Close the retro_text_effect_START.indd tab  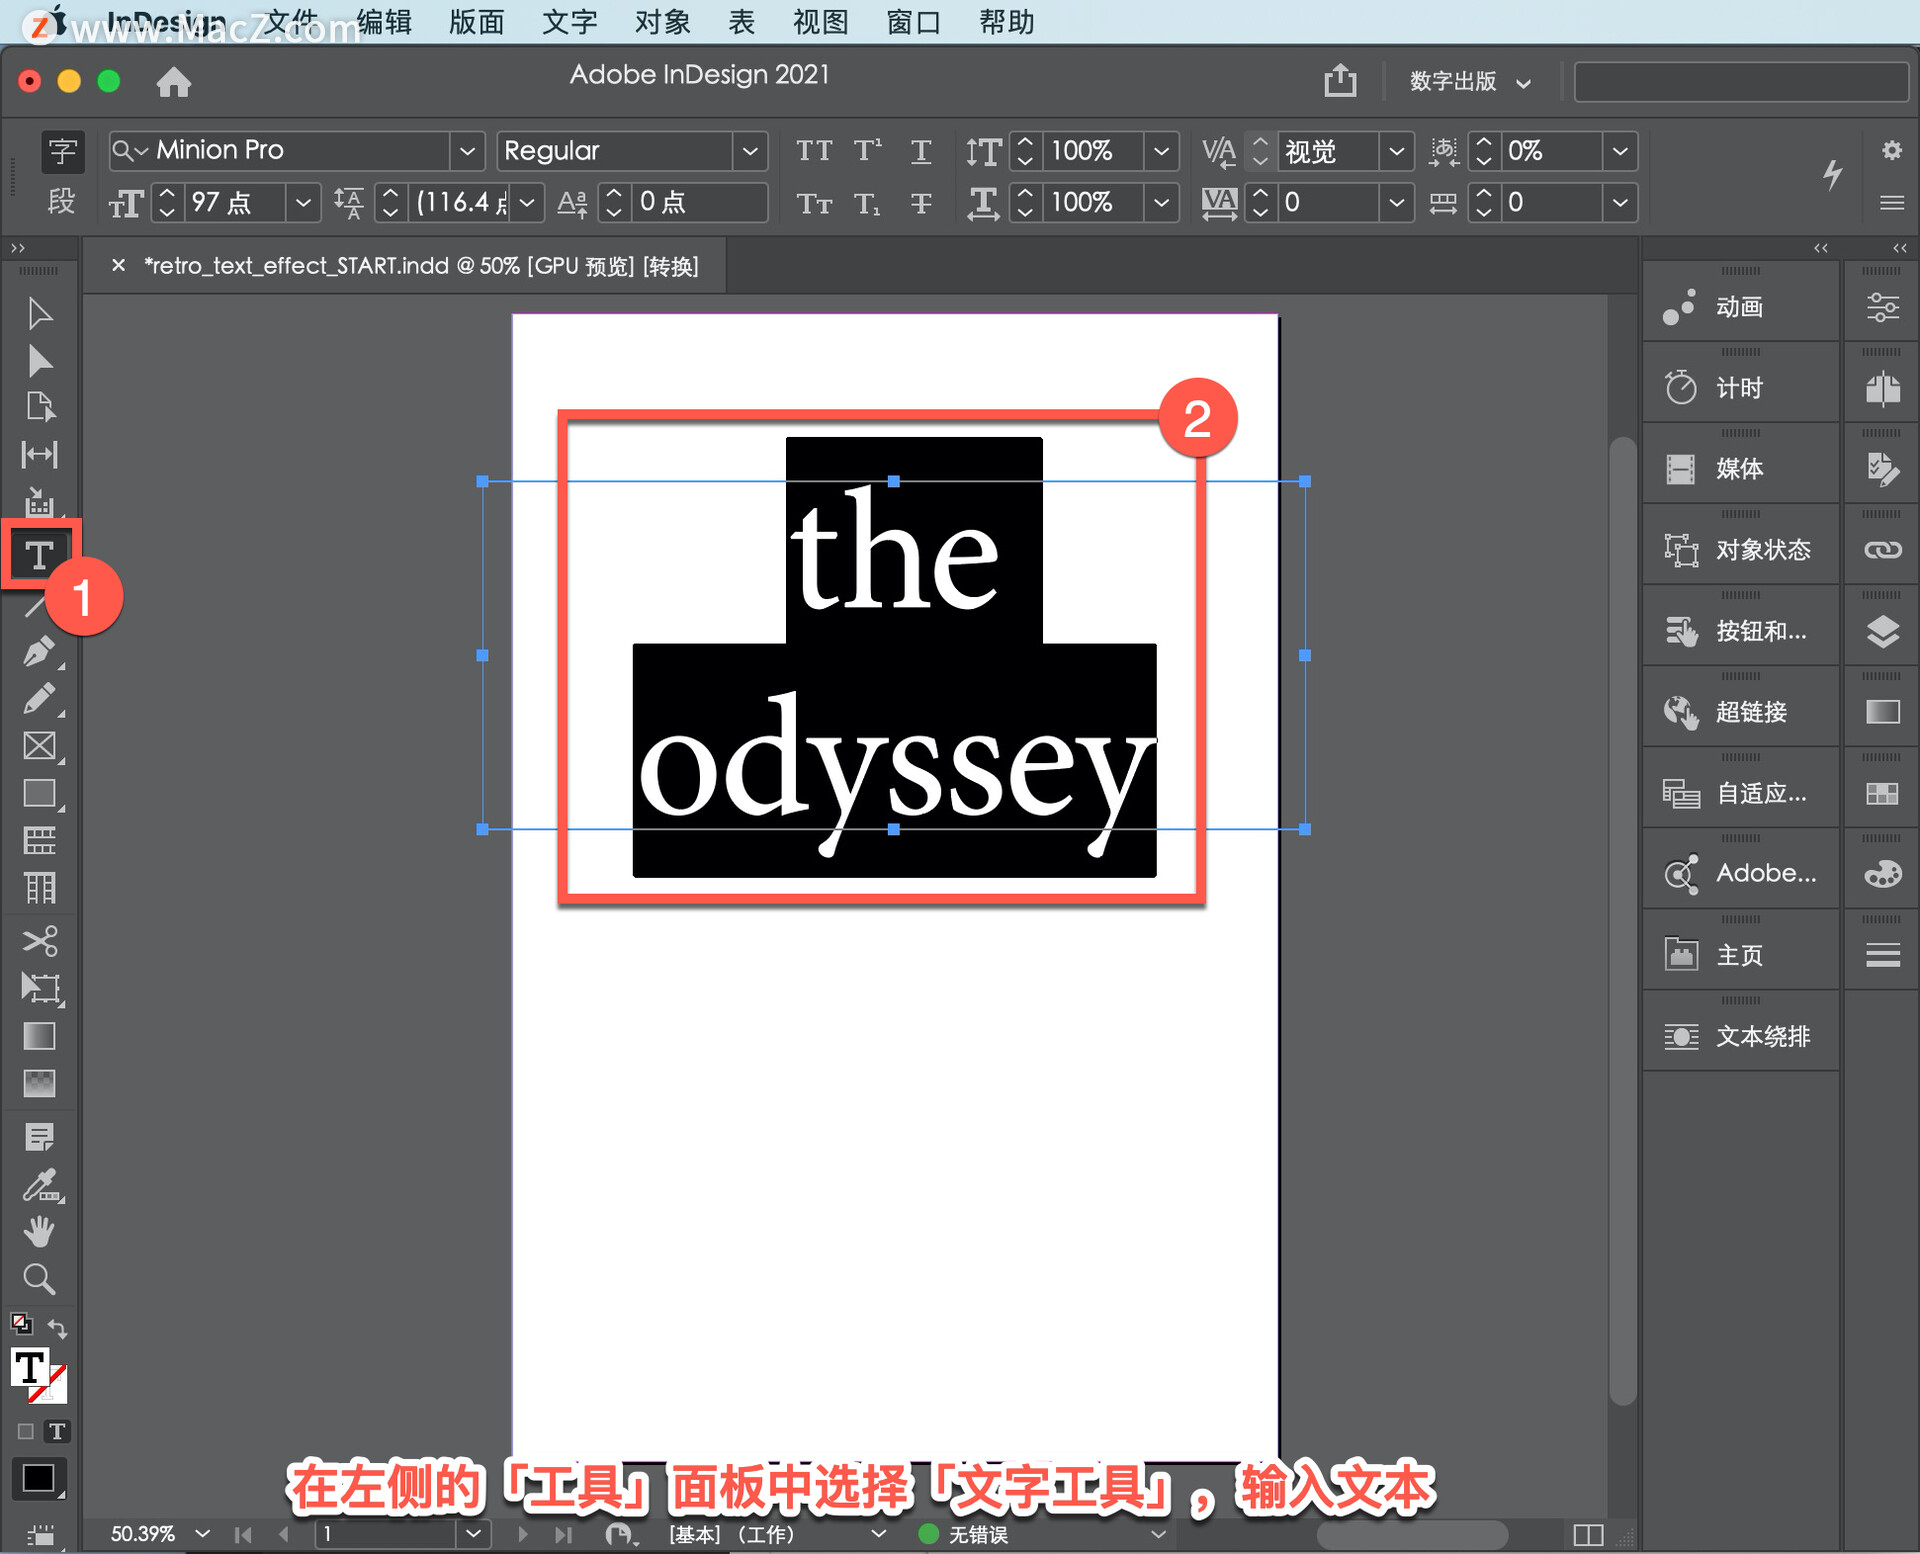(x=118, y=265)
